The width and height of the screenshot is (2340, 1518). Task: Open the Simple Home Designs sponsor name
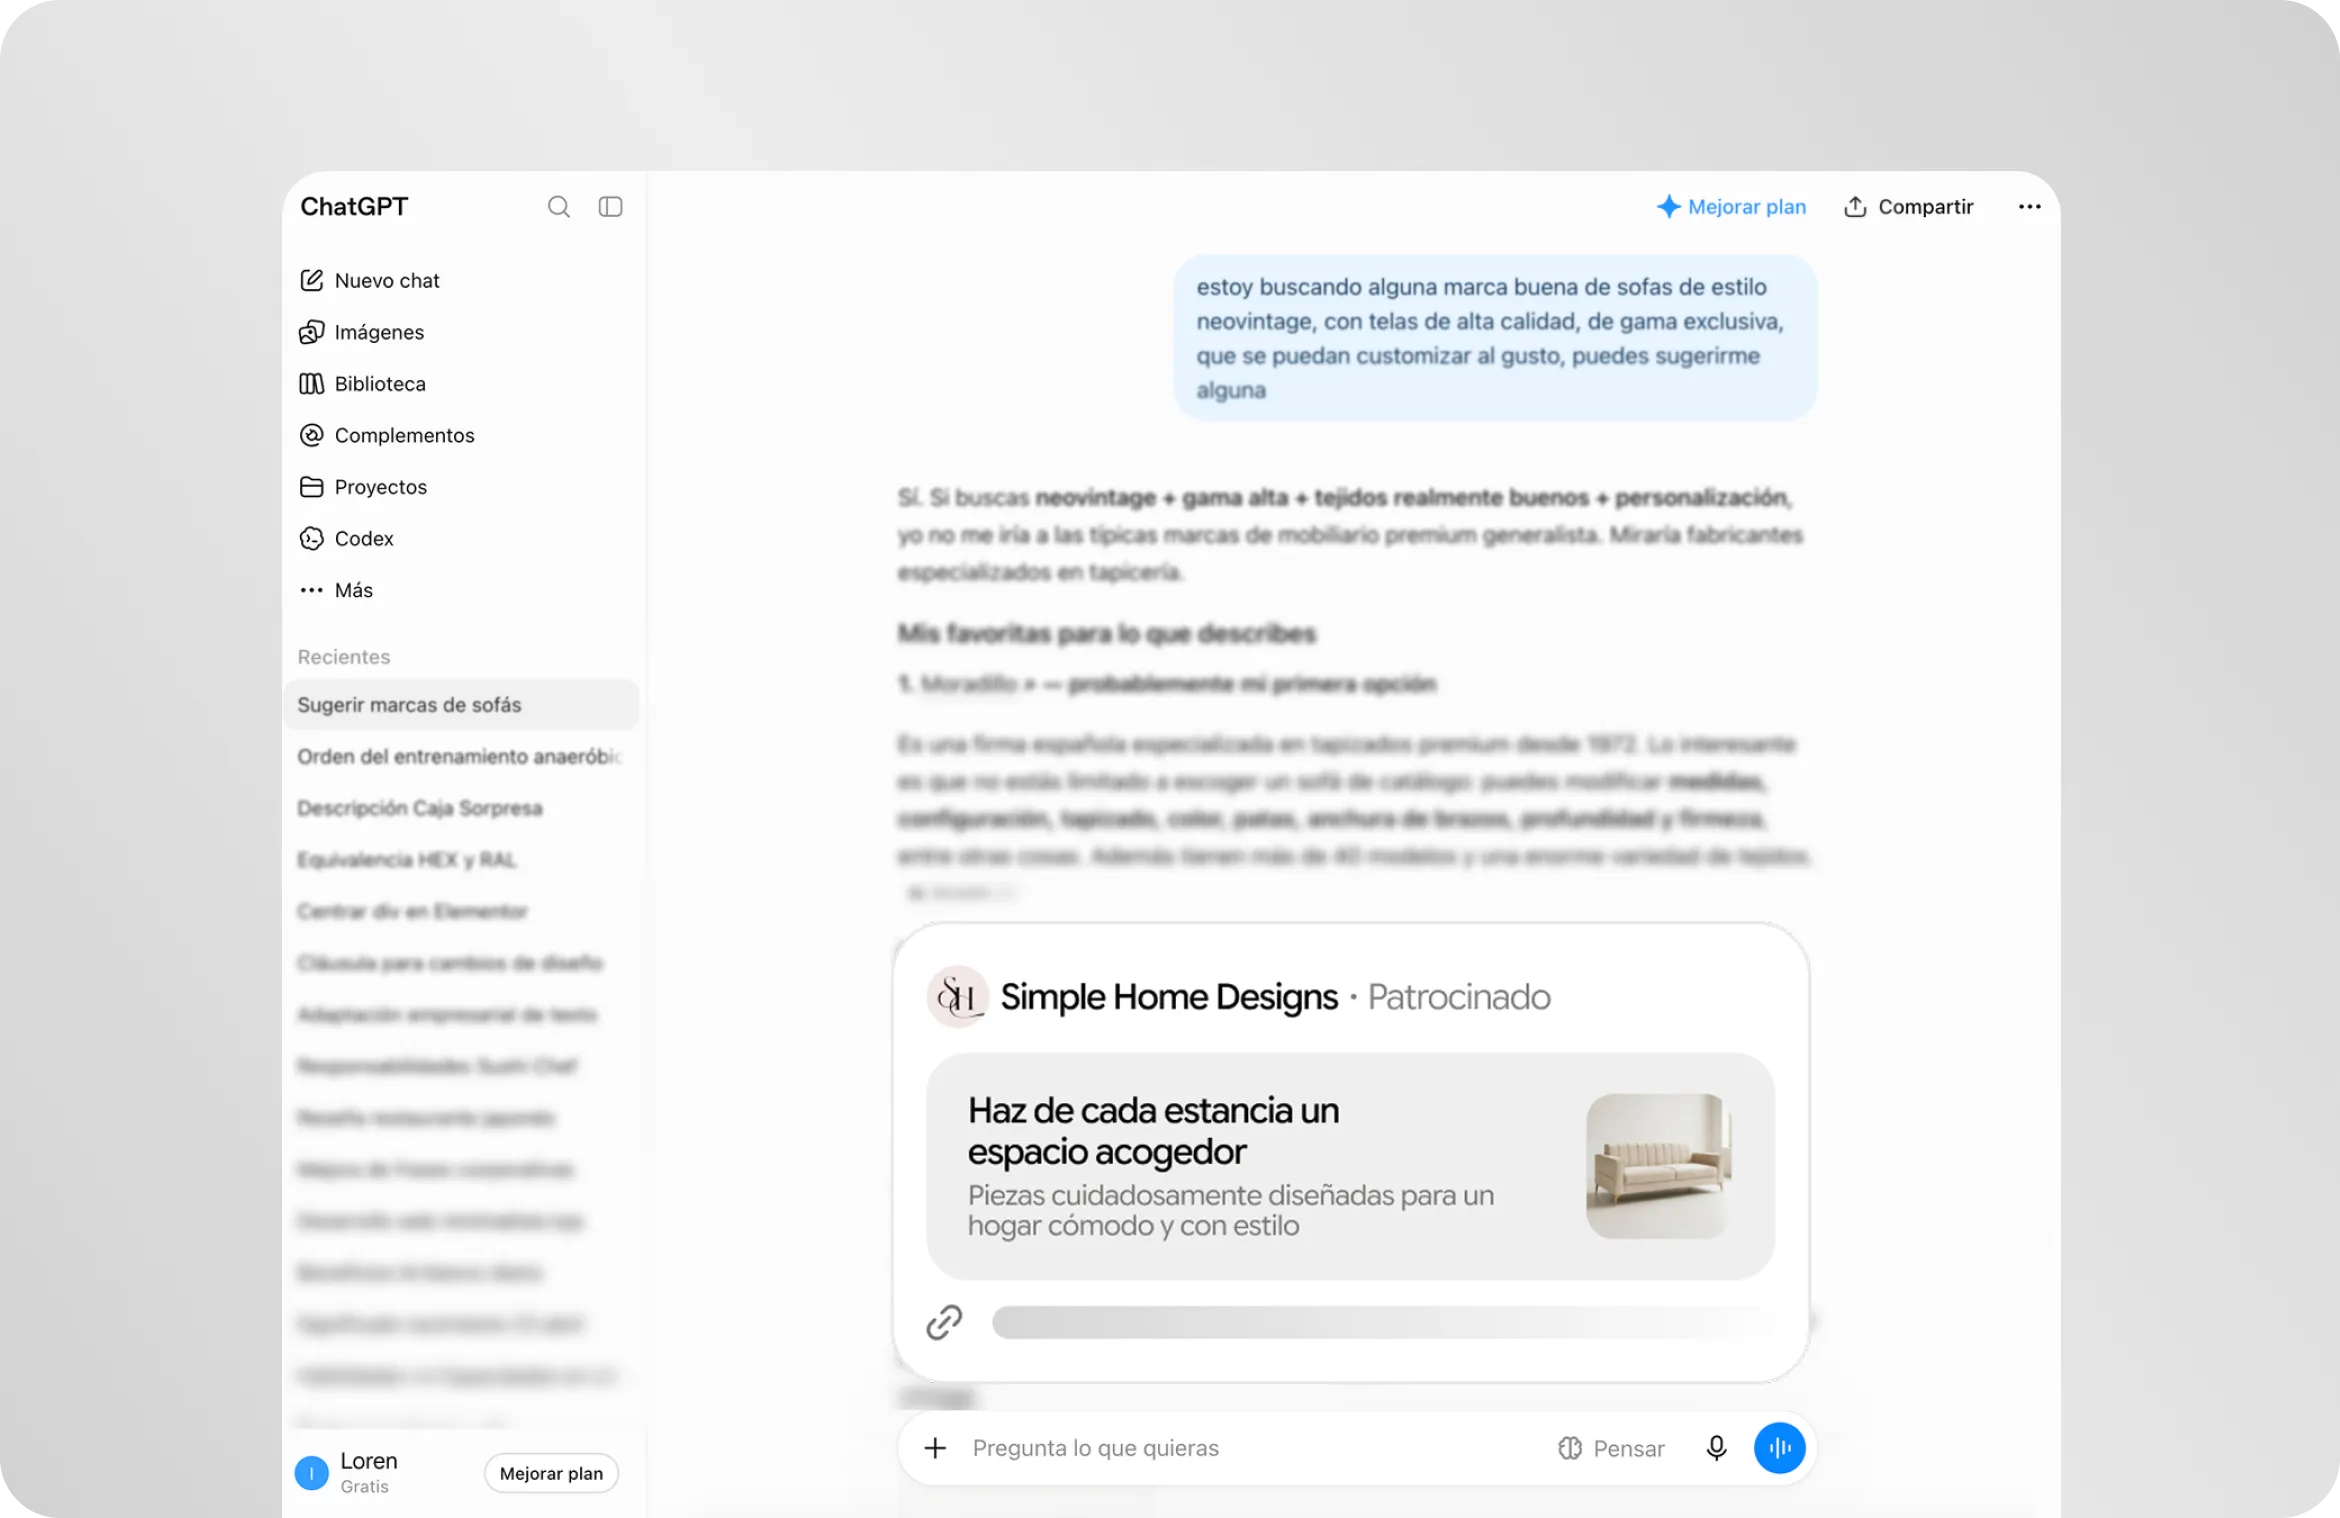(x=1168, y=997)
